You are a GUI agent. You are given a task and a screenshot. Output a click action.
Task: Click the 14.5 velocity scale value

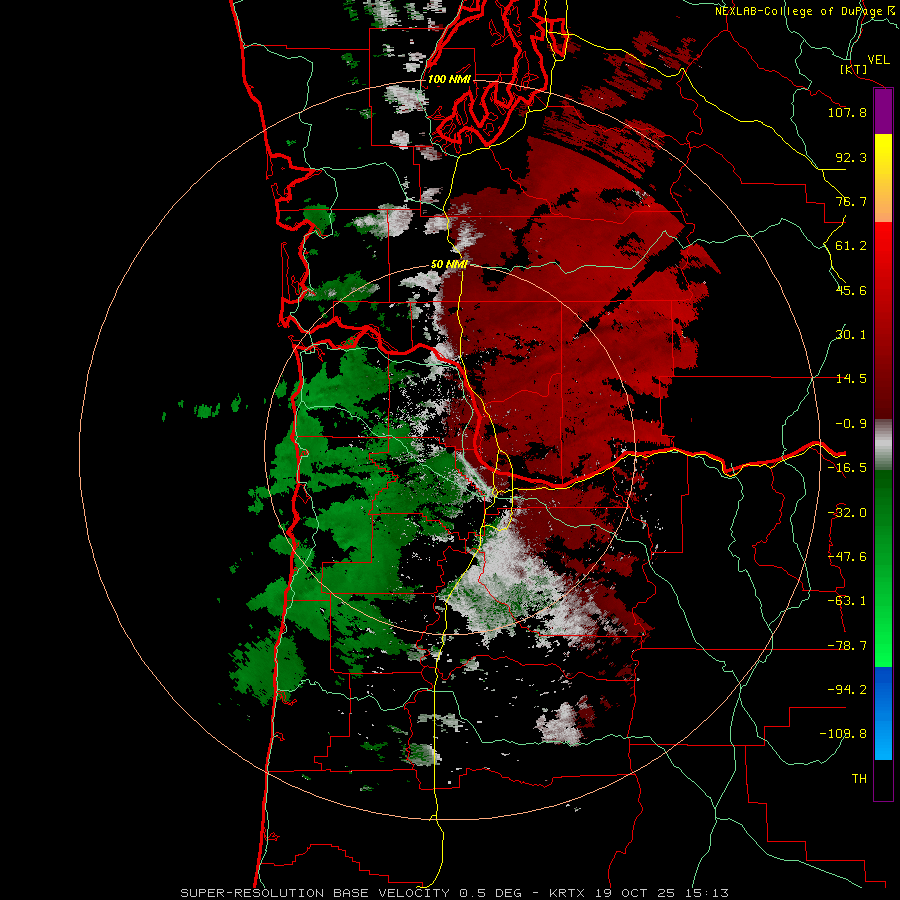click(851, 379)
